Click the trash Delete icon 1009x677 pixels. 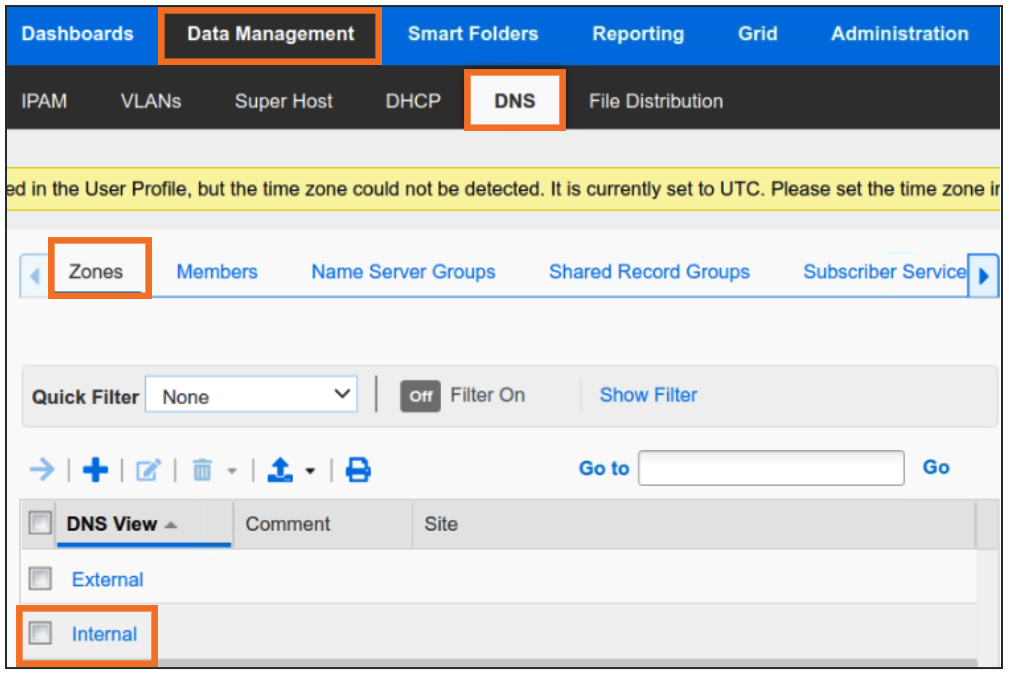tap(202, 469)
